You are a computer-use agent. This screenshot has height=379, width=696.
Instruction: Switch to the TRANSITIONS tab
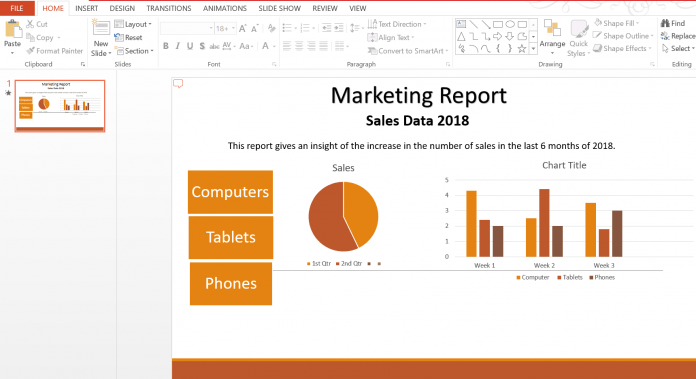169,8
